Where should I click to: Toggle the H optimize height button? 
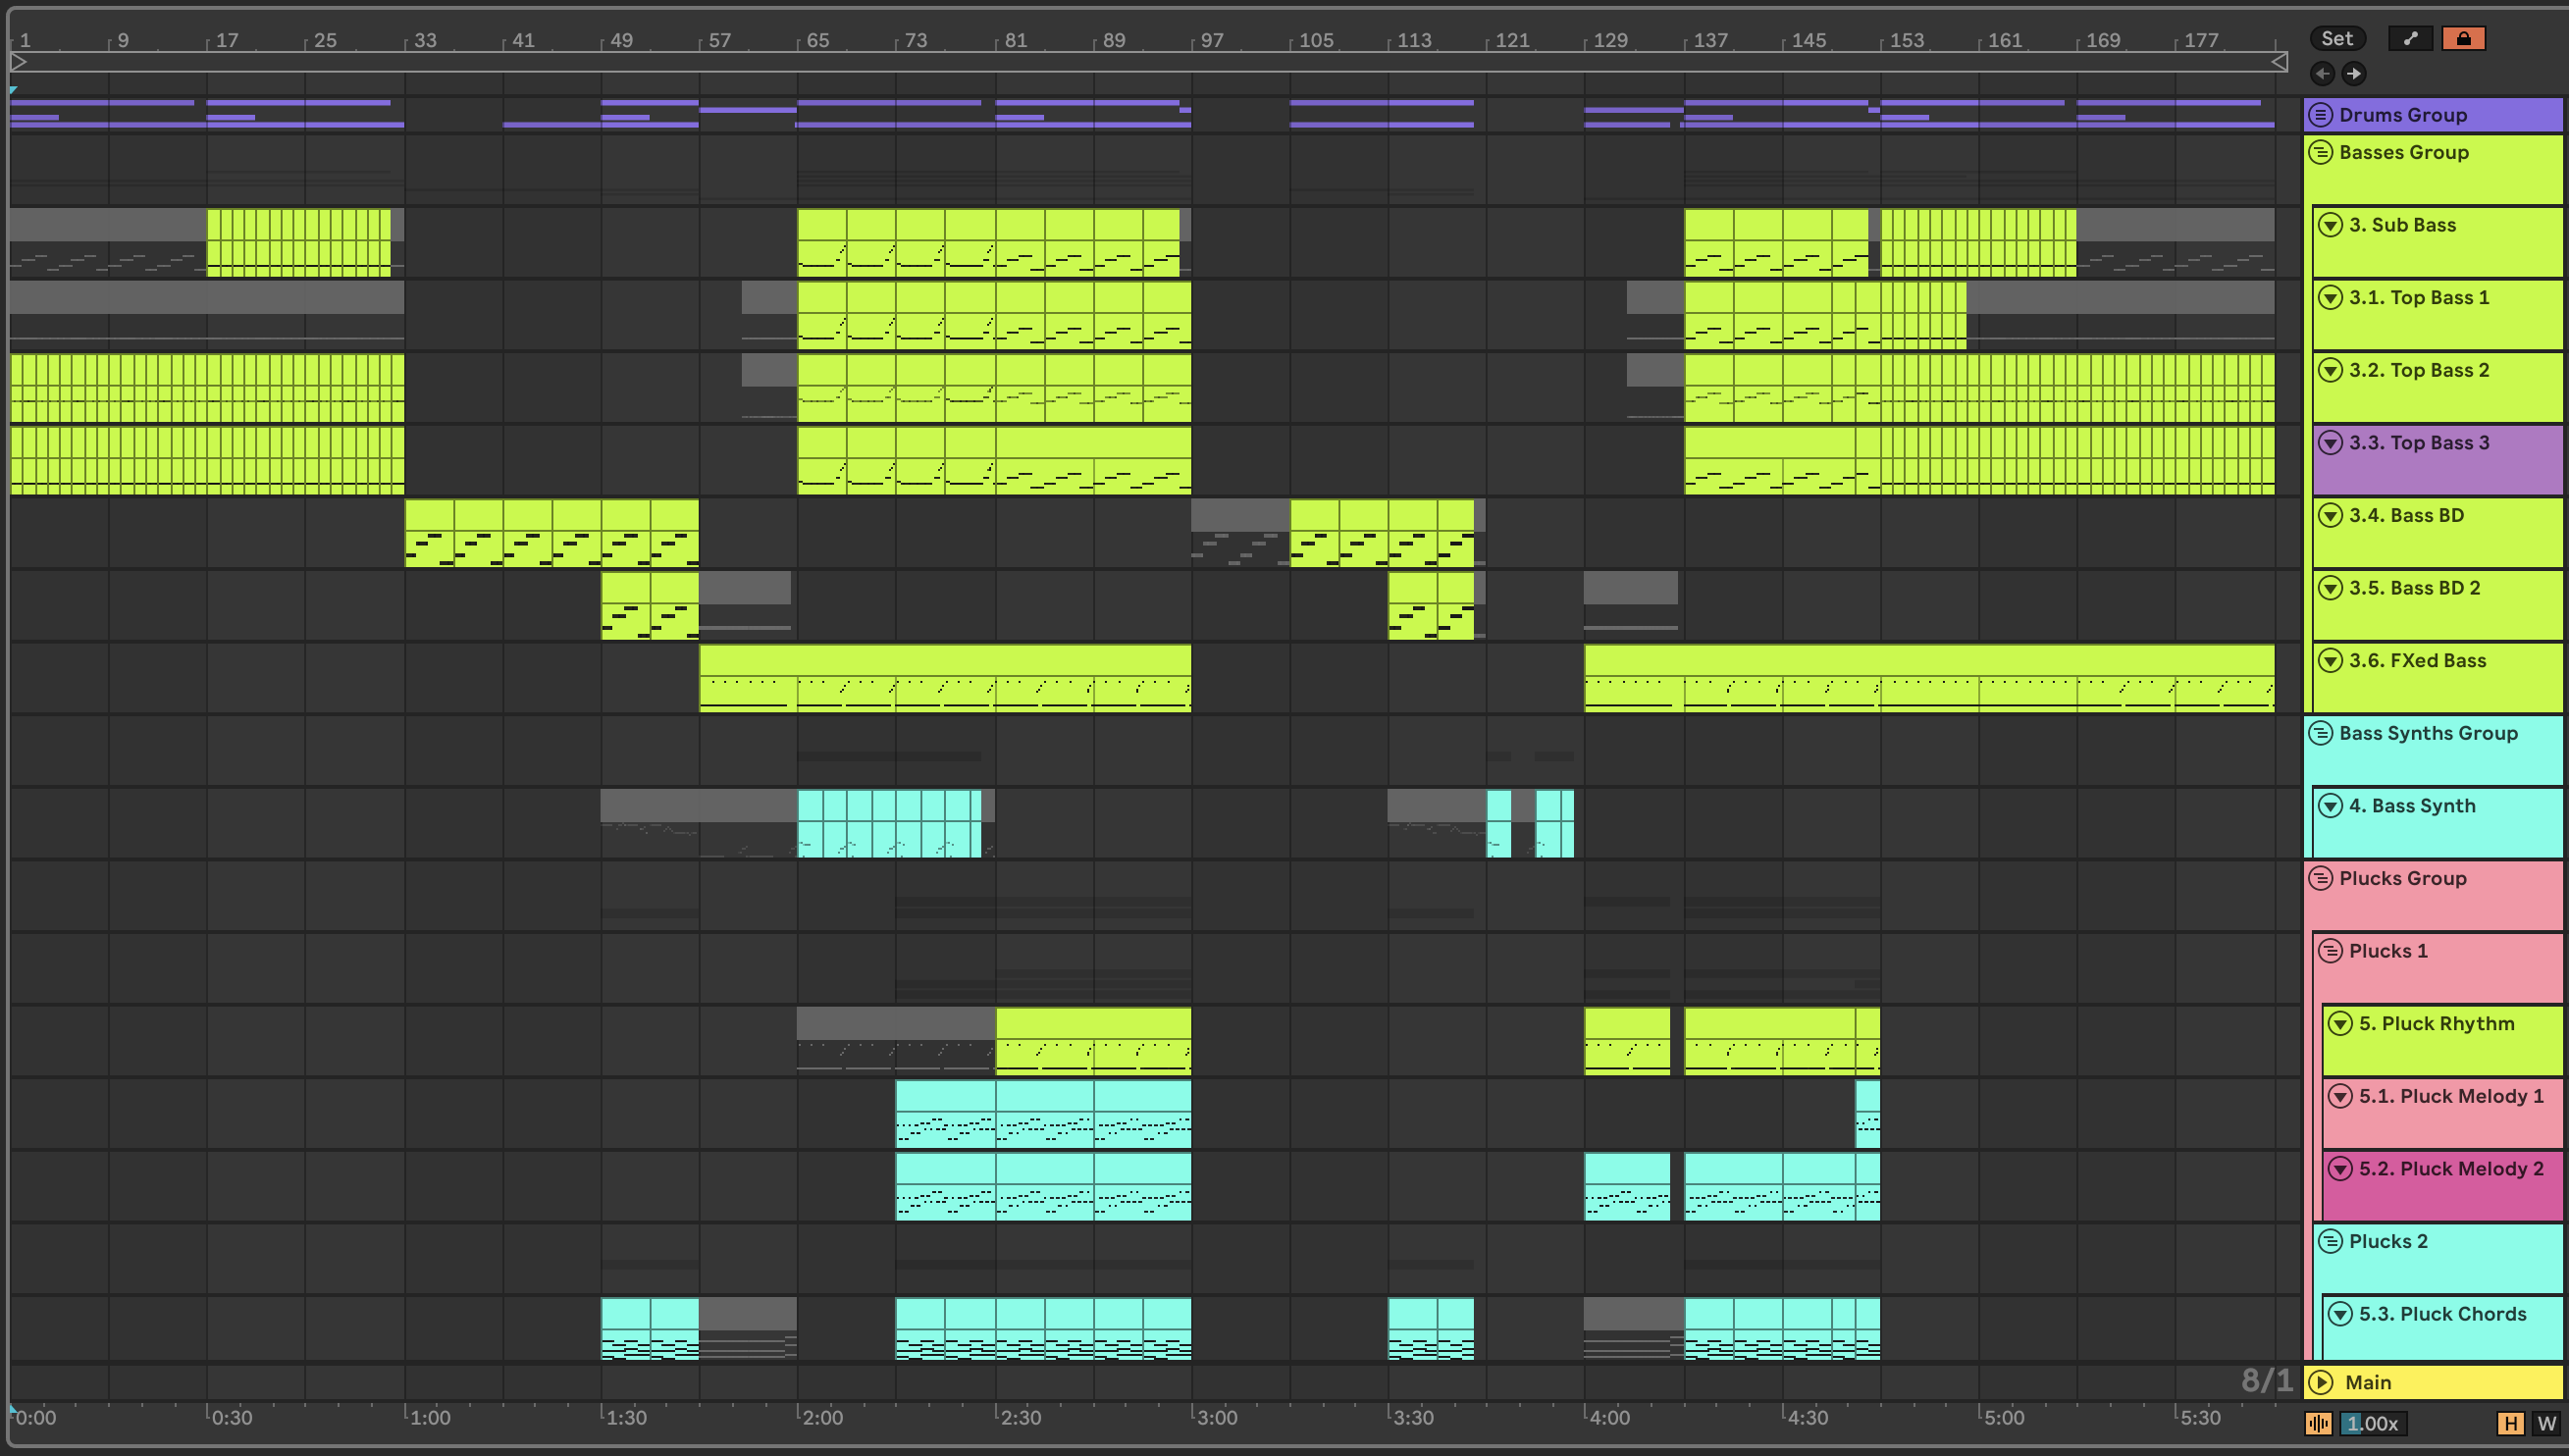pyautogui.click(x=2510, y=1423)
